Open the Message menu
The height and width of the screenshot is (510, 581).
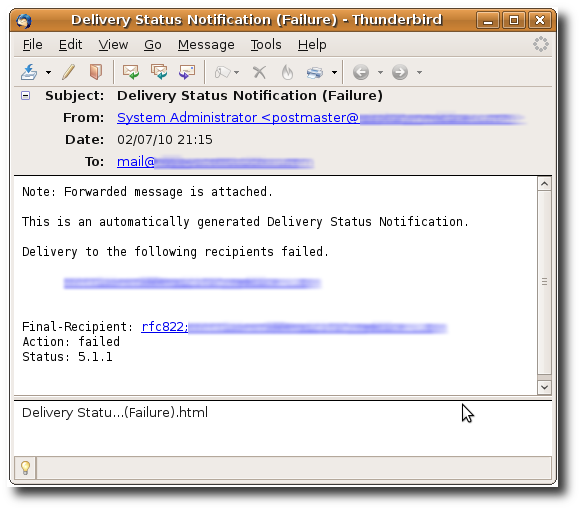coord(206,45)
